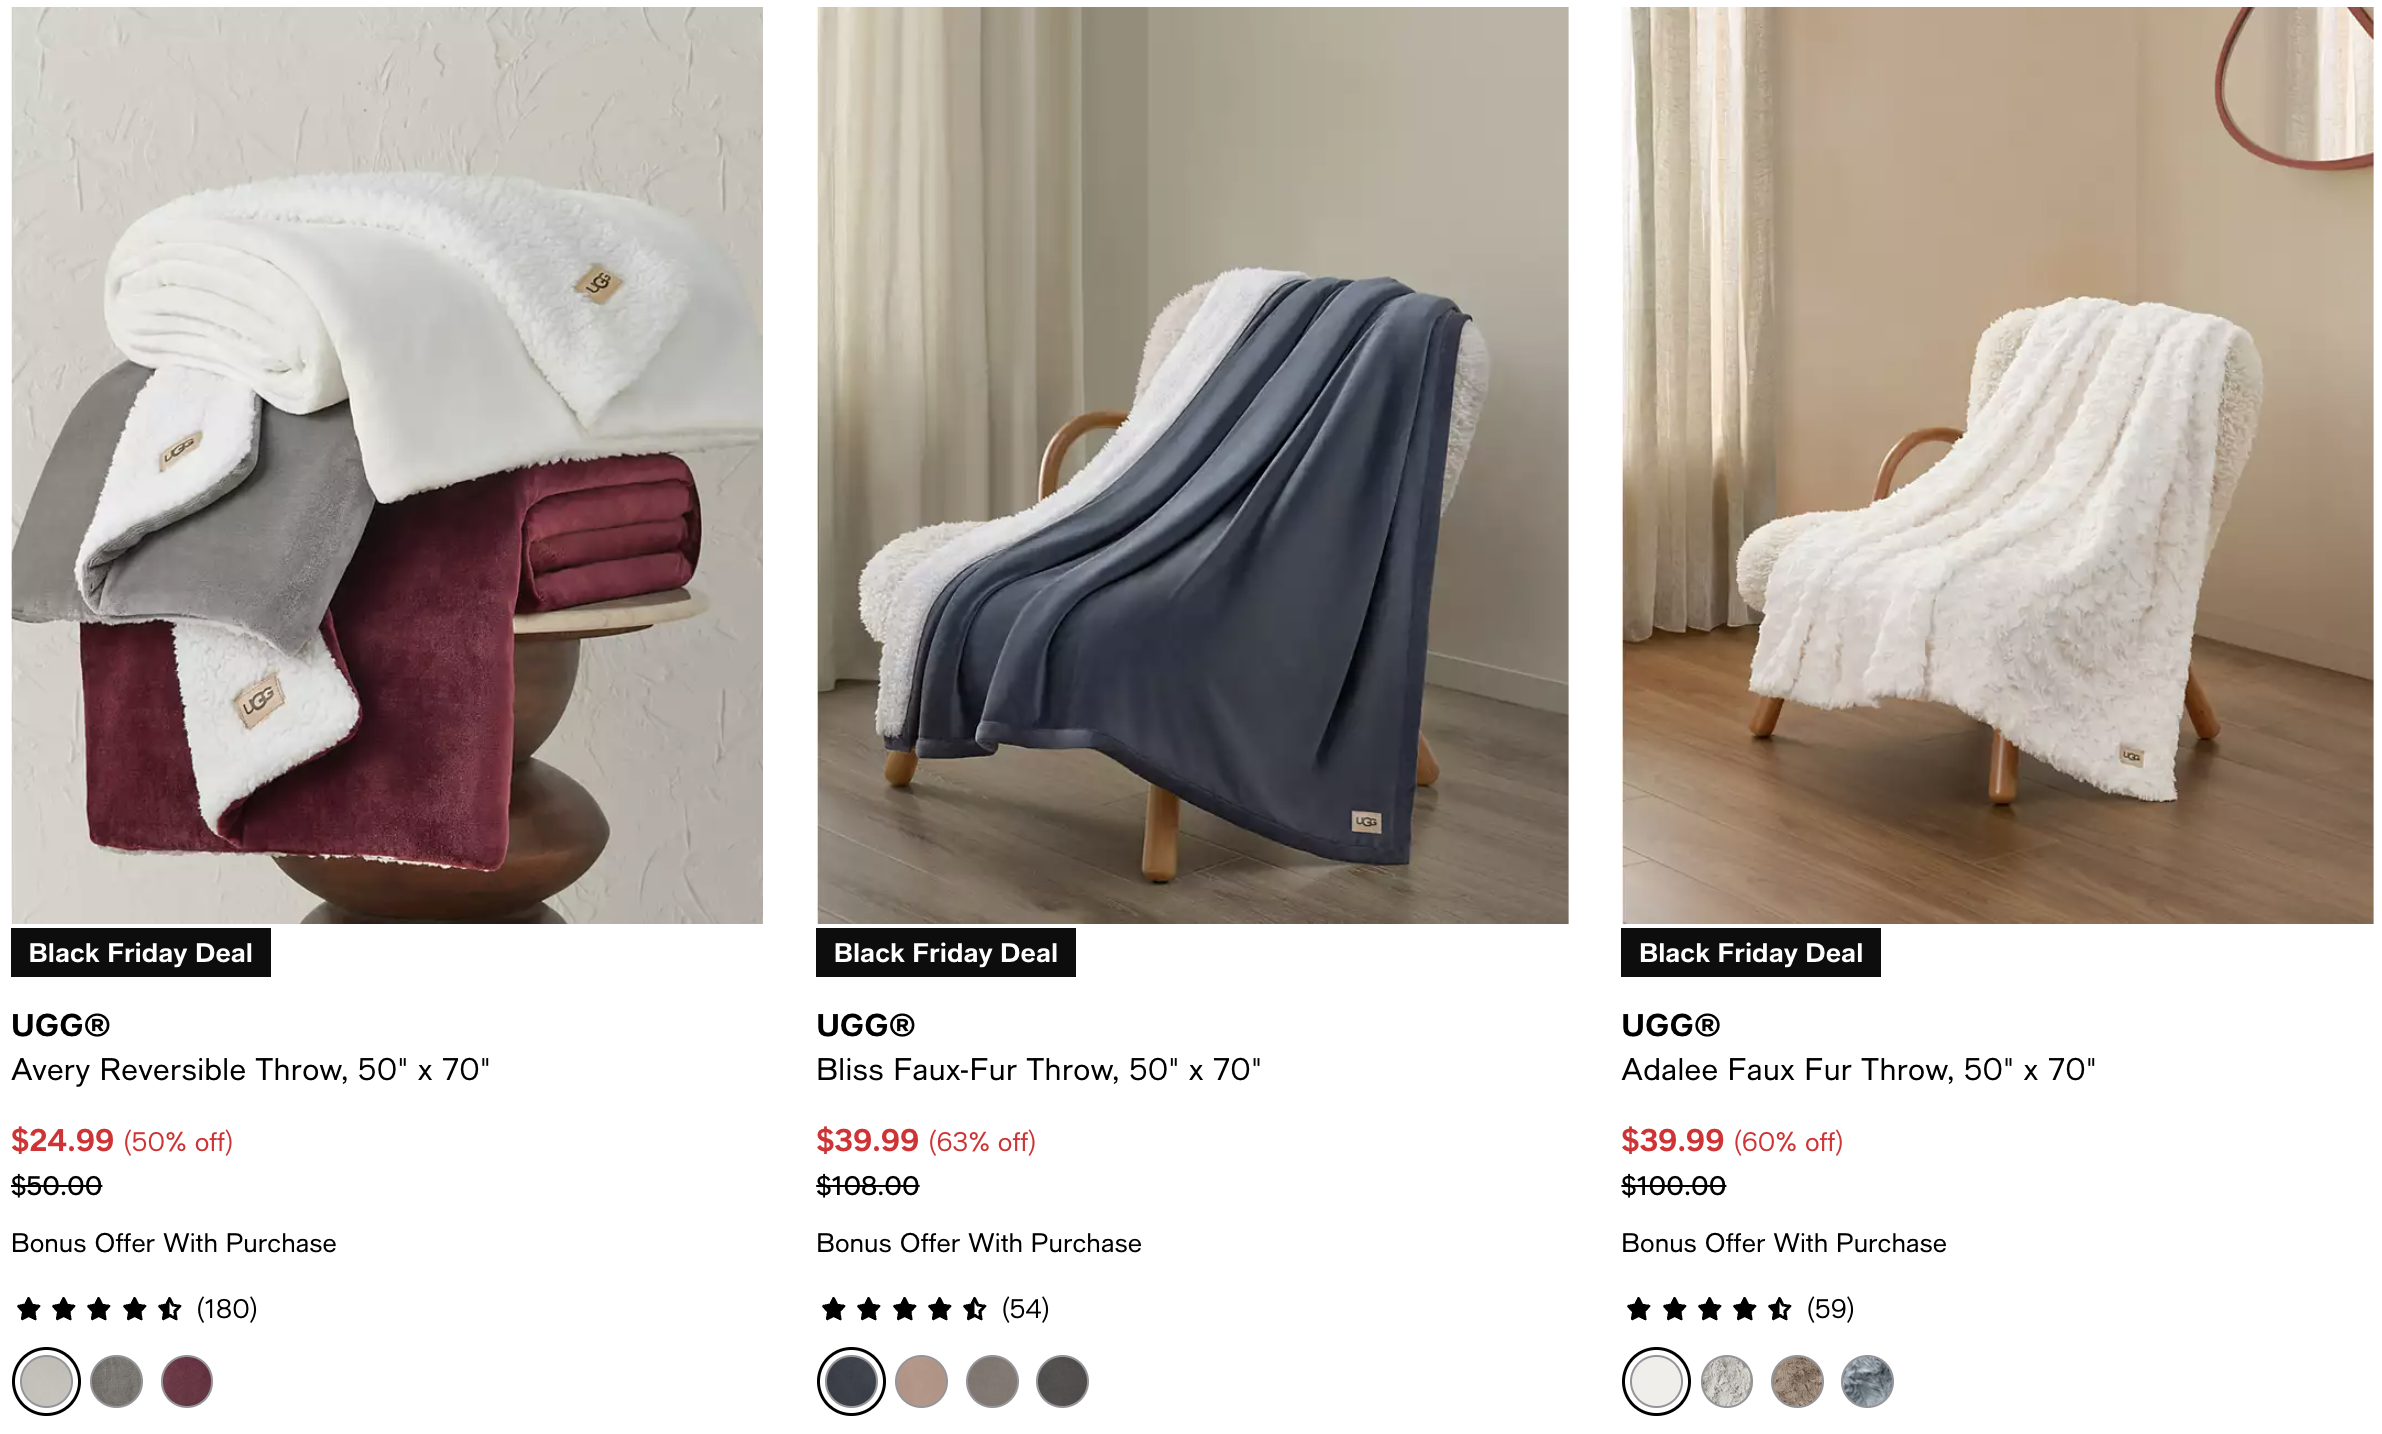Select the cream swatch for Adalee Faux Fur Throw
The height and width of the screenshot is (1434, 2382).
pos(1656,1381)
